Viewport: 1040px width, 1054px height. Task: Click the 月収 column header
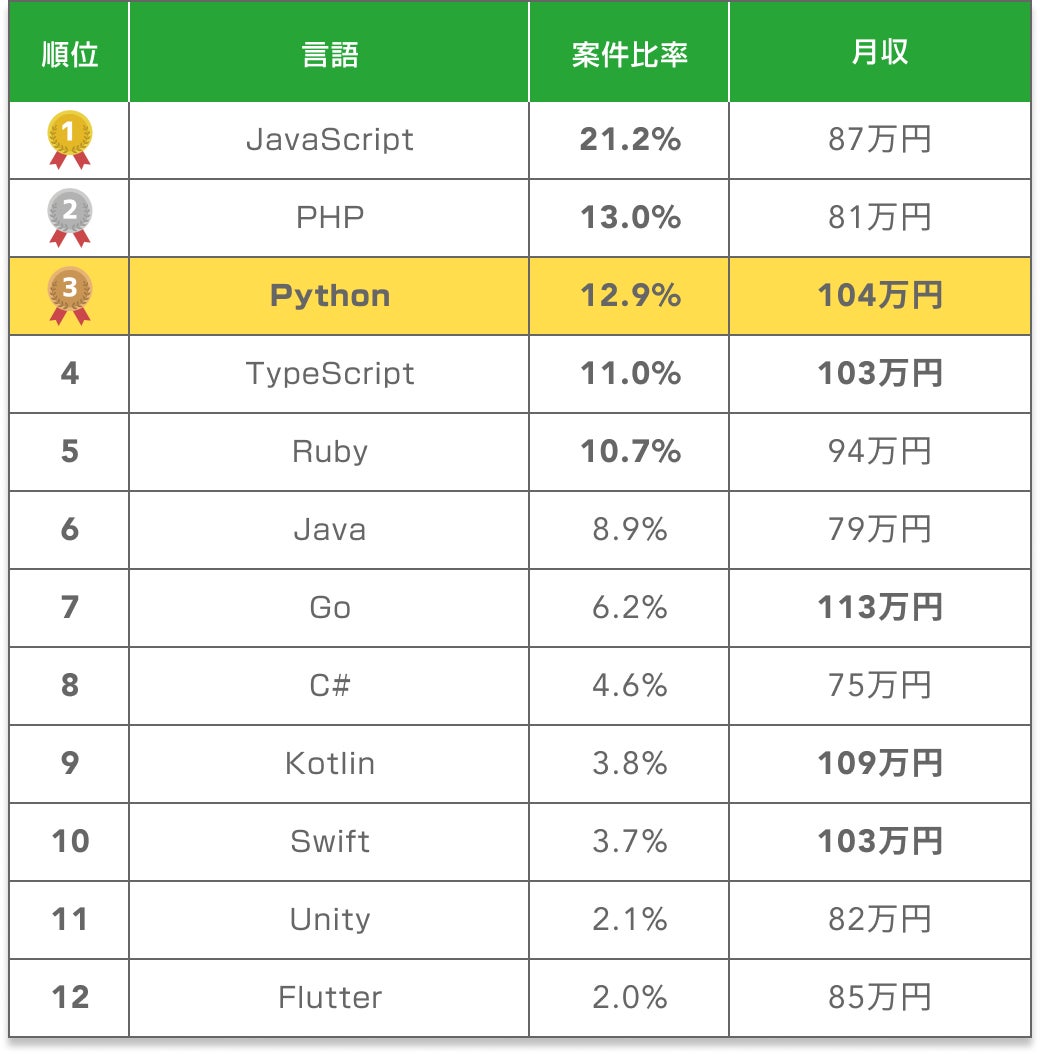(880, 53)
